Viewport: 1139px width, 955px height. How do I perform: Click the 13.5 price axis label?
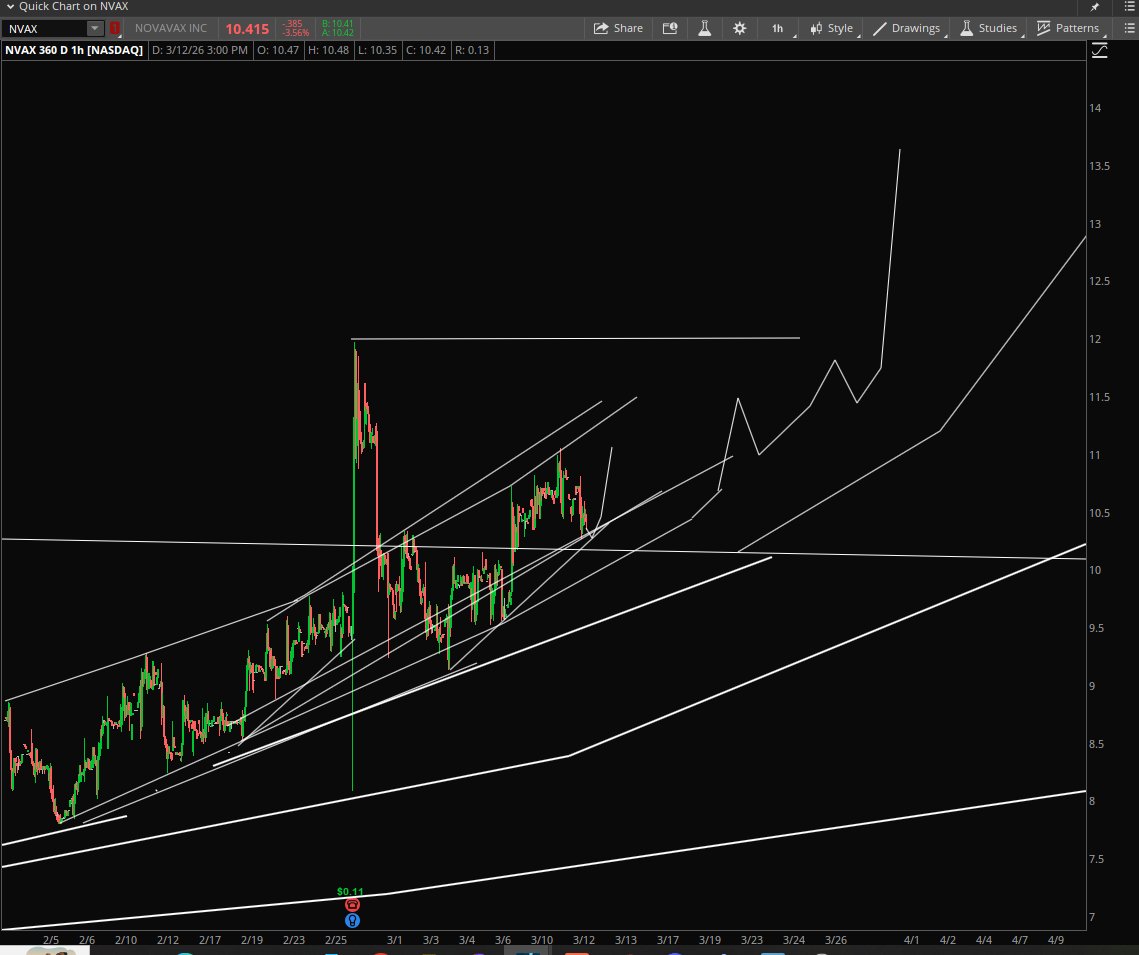[x=1099, y=166]
